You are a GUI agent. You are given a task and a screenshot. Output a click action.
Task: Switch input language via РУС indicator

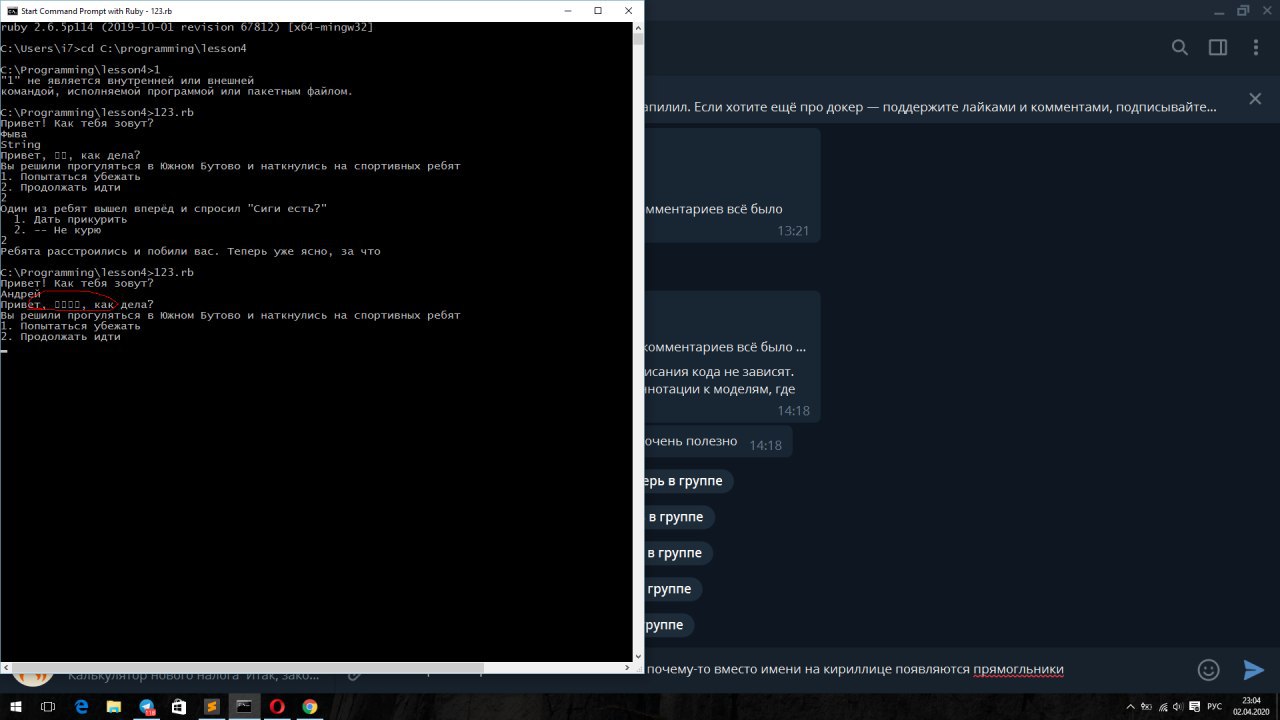[1215, 706]
